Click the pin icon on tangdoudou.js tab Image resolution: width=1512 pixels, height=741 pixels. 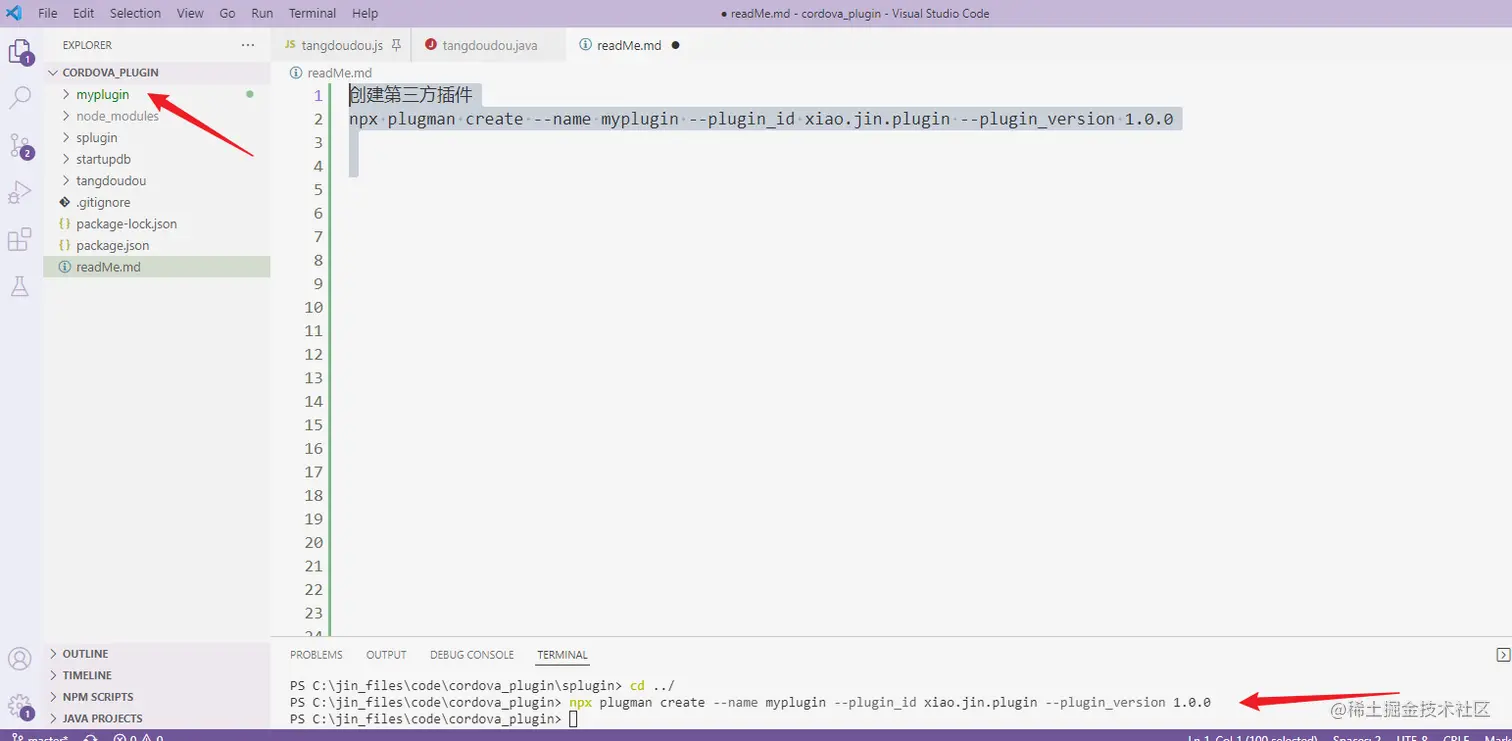tap(396, 45)
